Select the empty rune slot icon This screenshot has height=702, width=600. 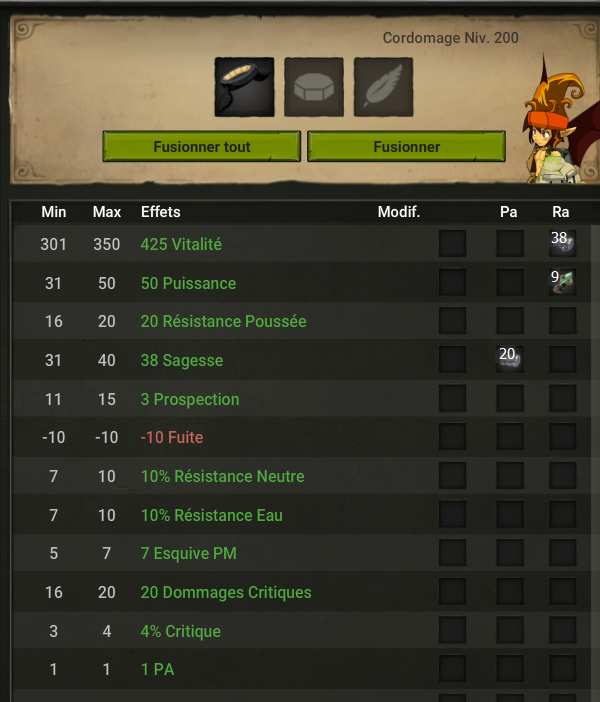click(x=314, y=87)
